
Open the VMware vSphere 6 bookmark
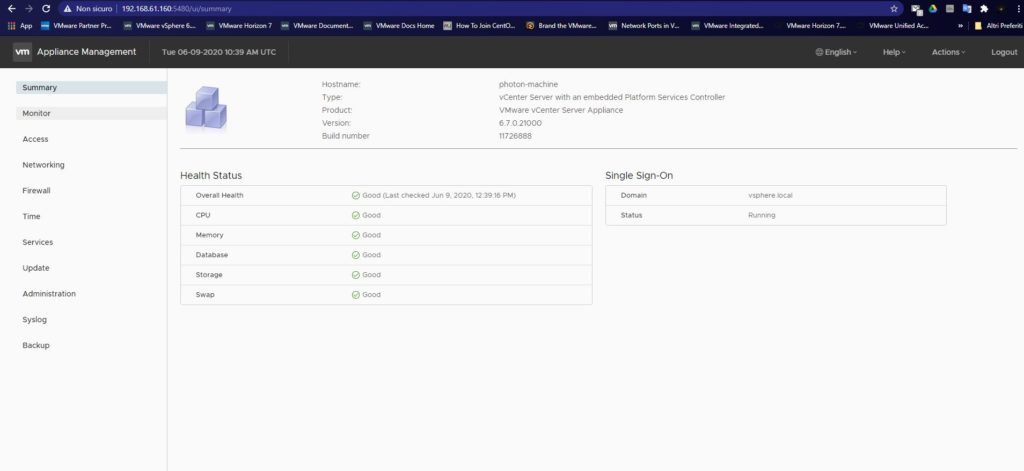(159, 25)
